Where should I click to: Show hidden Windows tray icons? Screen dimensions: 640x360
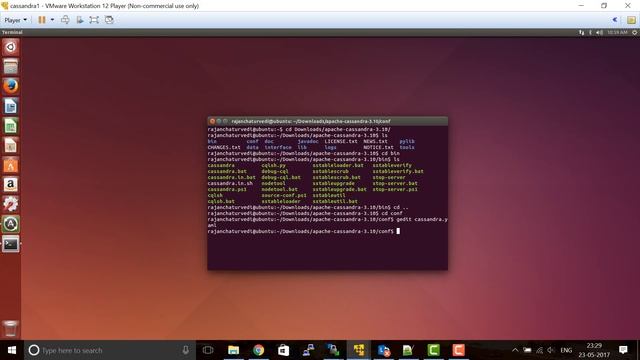515,350
